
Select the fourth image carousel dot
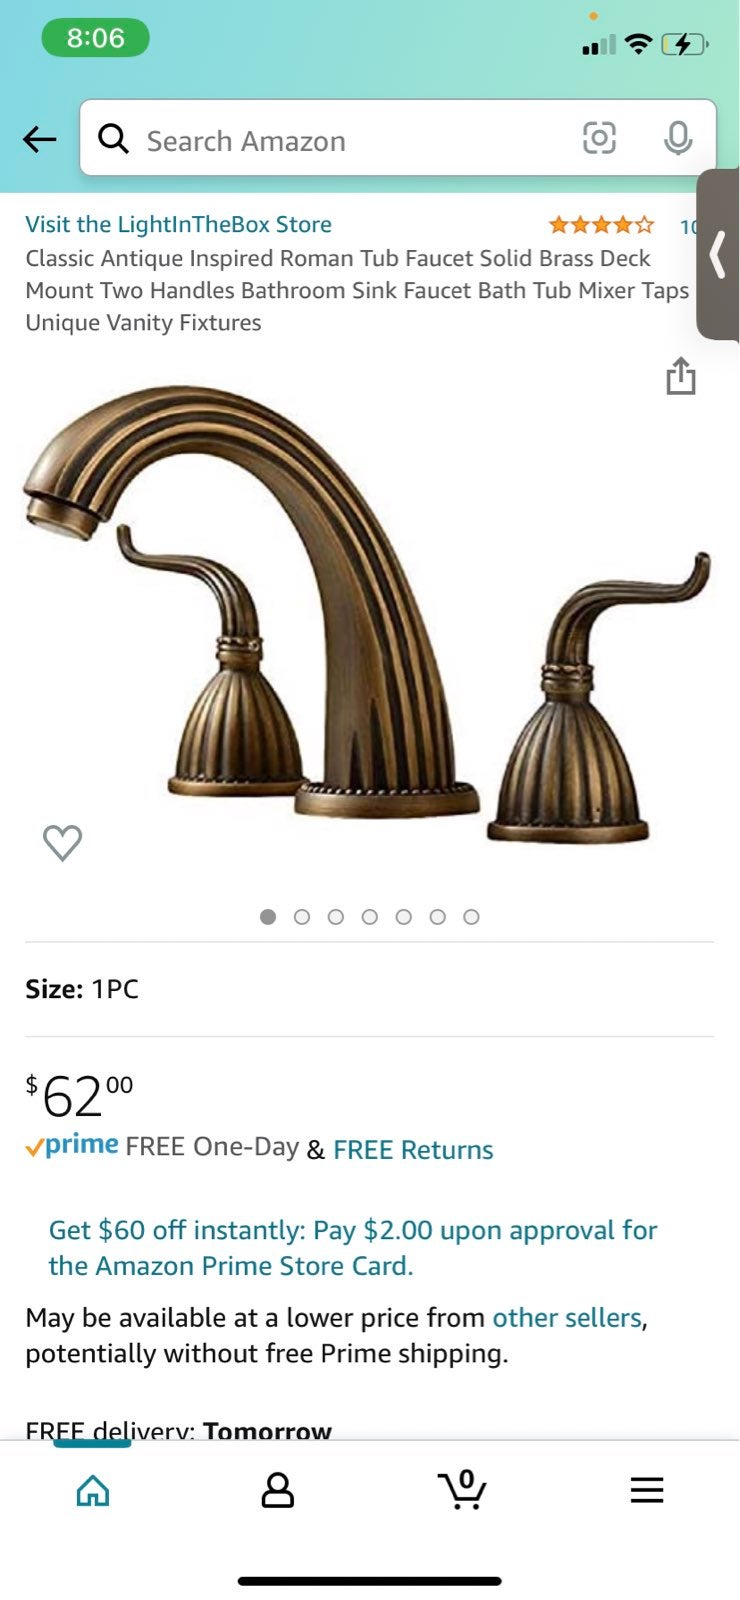pos(370,917)
